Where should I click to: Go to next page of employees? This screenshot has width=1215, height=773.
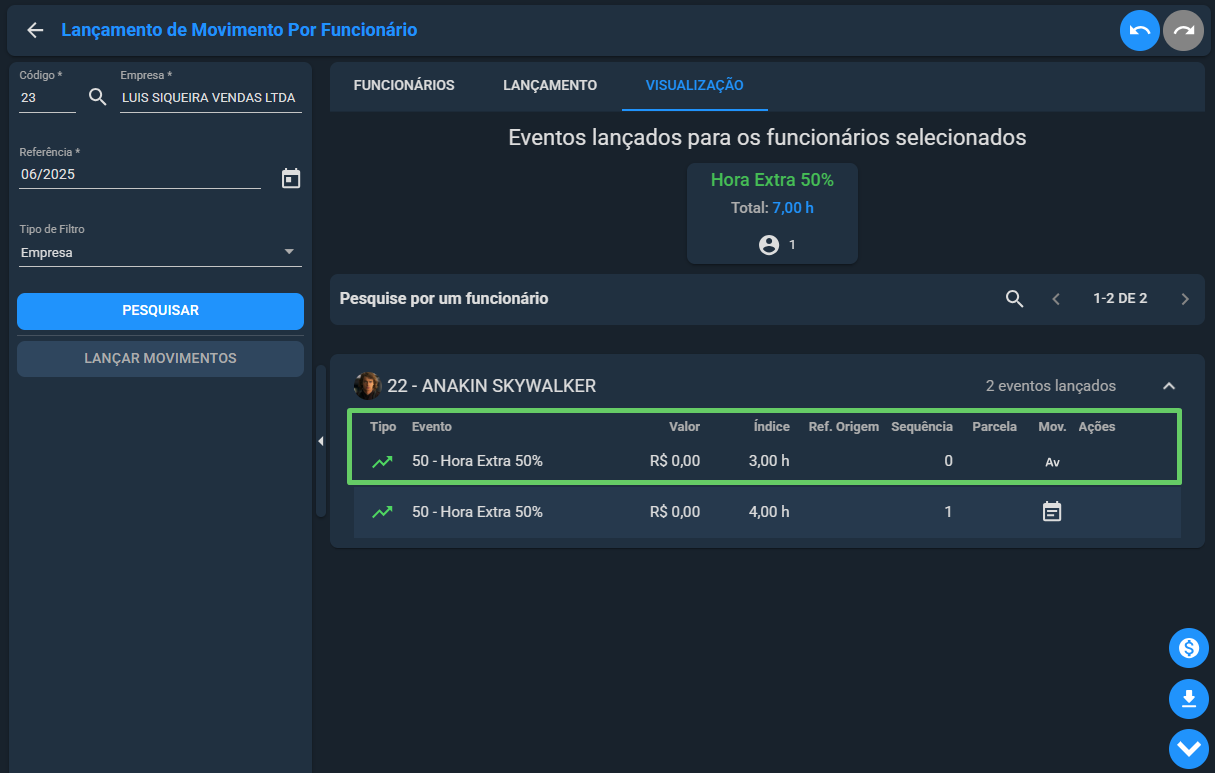pyautogui.click(x=1185, y=298)
